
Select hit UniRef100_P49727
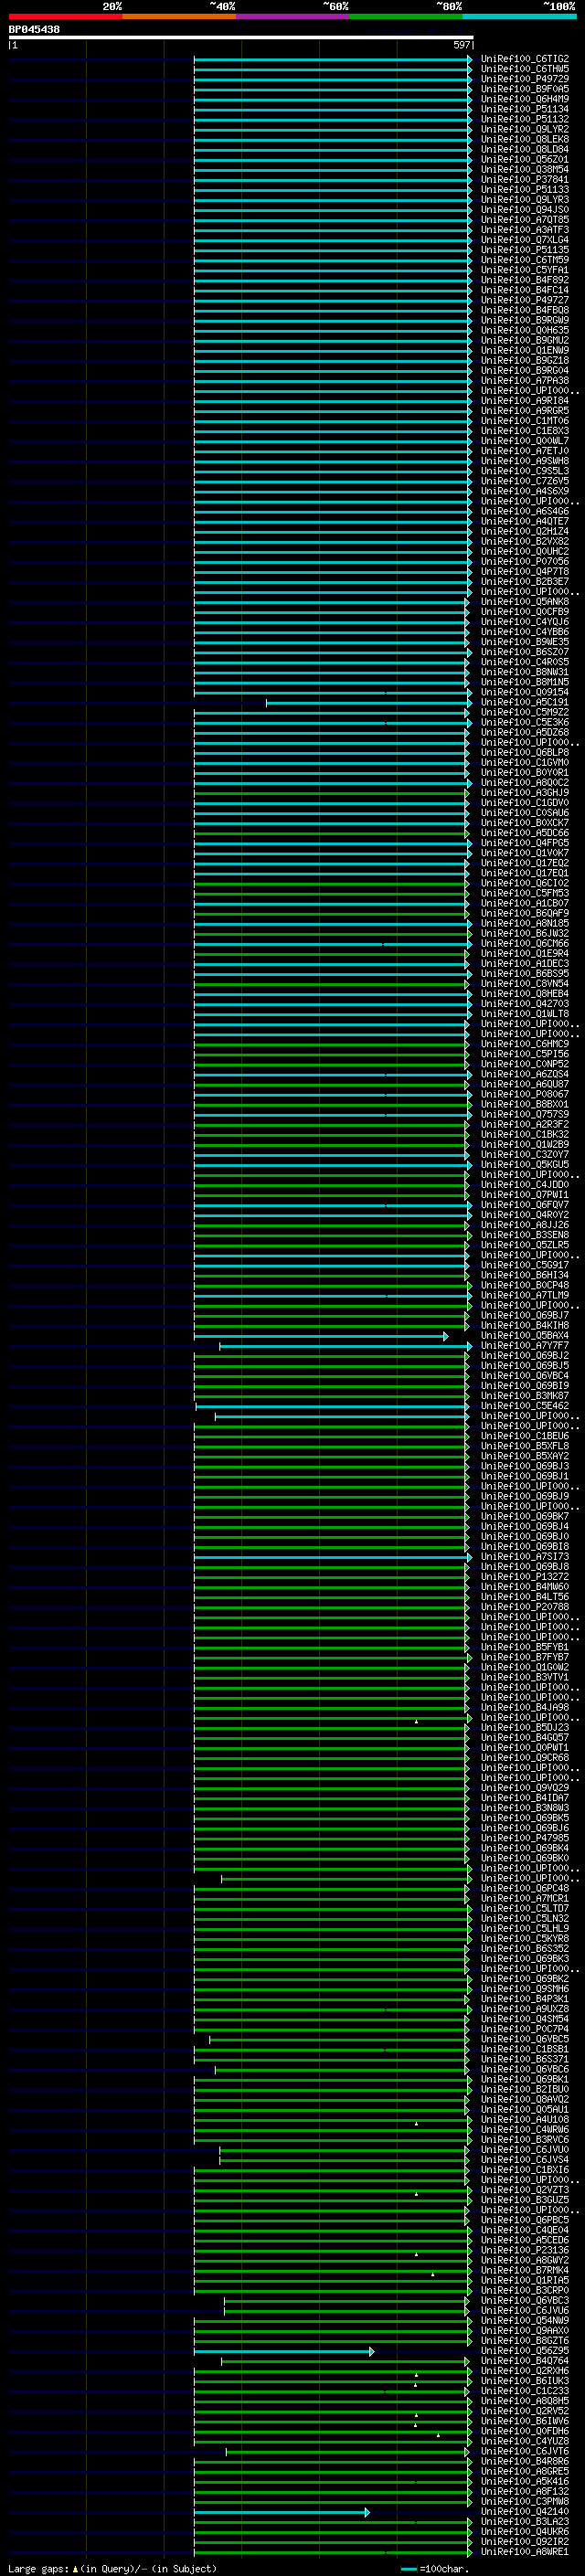click(524, 300)
